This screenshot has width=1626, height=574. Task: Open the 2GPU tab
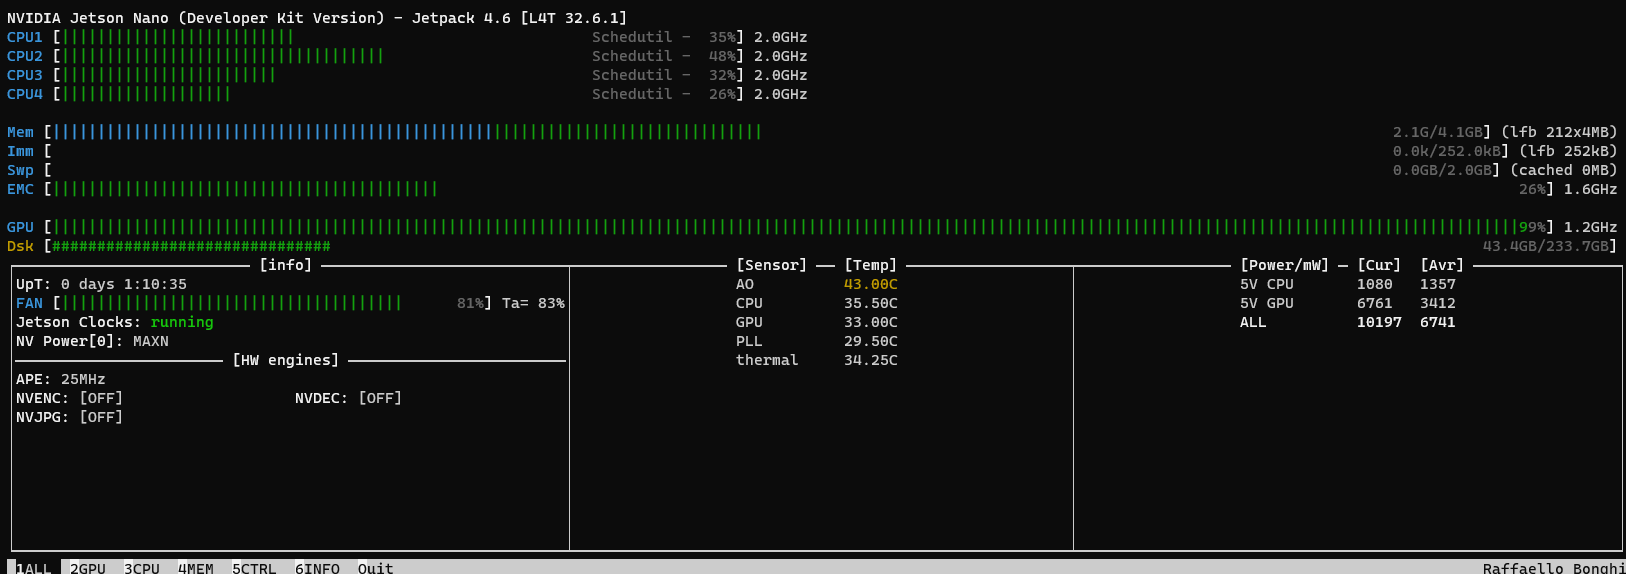(x=88, y=568)
